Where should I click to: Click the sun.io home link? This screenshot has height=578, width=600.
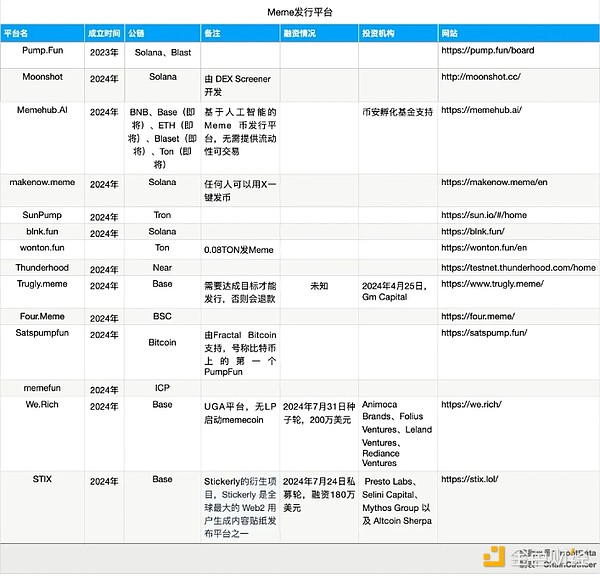click(x=484, y=215)
